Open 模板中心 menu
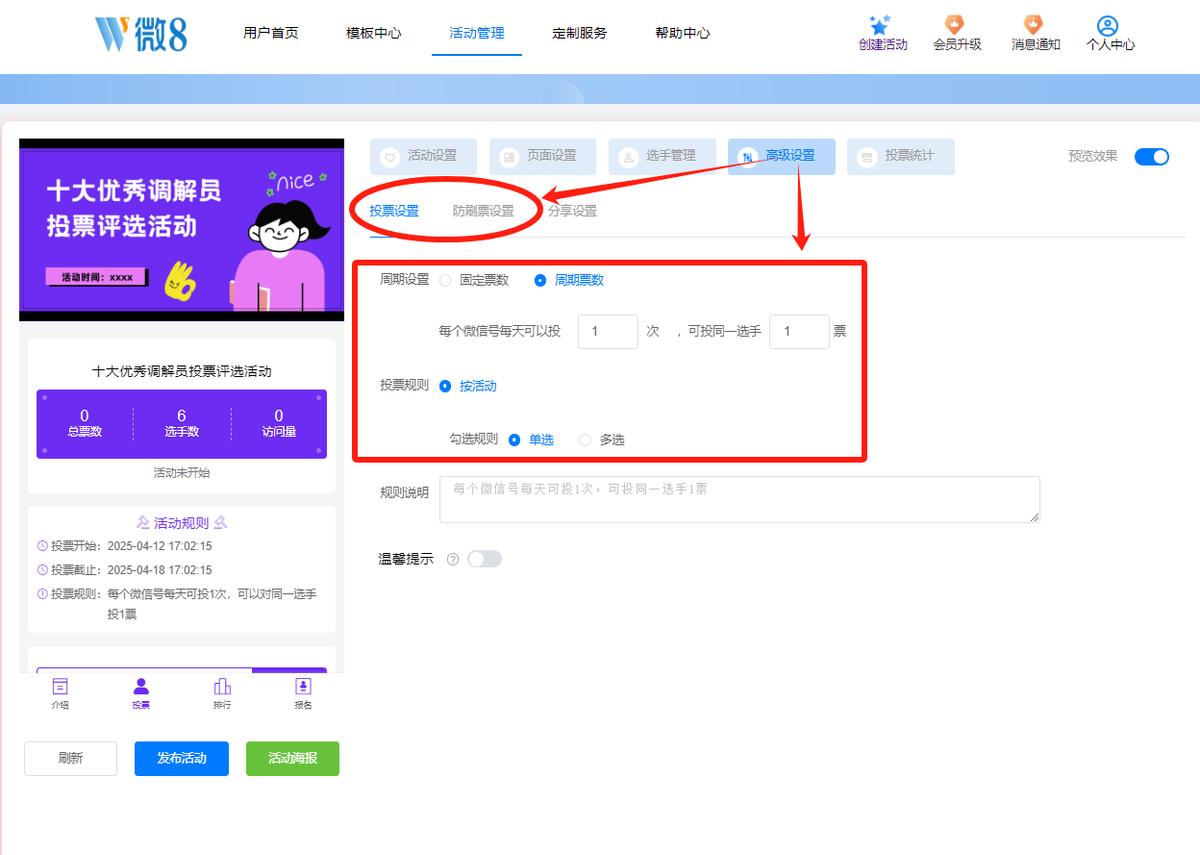Image resolution: width=1200 pixels, height=855 pixels. tap(374, 33)
